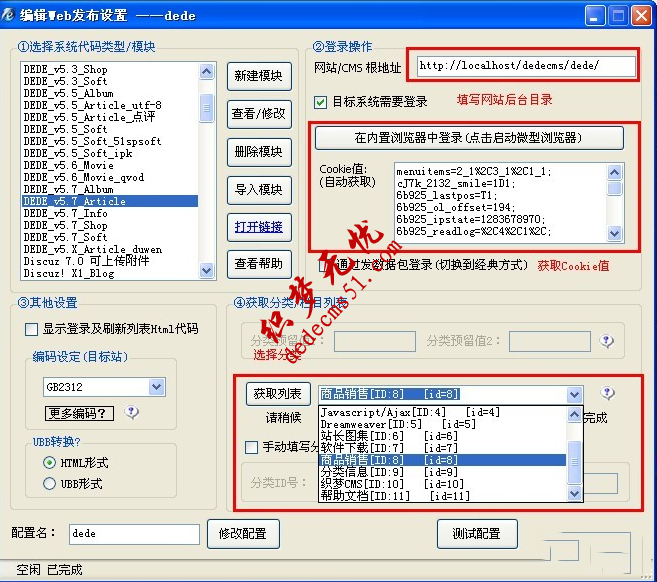Click help icon next to 更多编码 button

[132, 413]
